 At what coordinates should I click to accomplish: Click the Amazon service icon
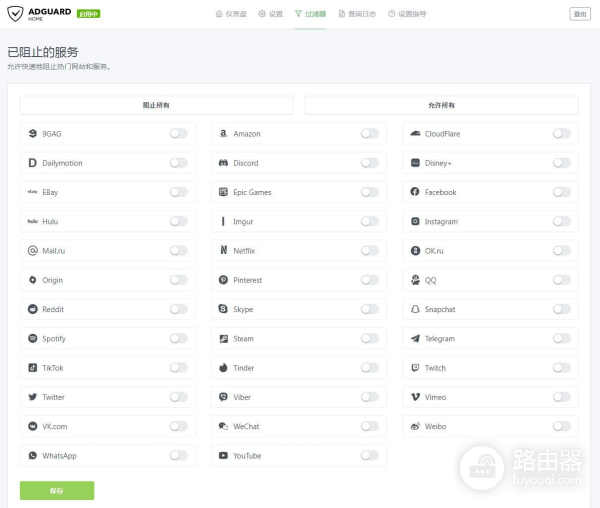click(x=223, y=134)
